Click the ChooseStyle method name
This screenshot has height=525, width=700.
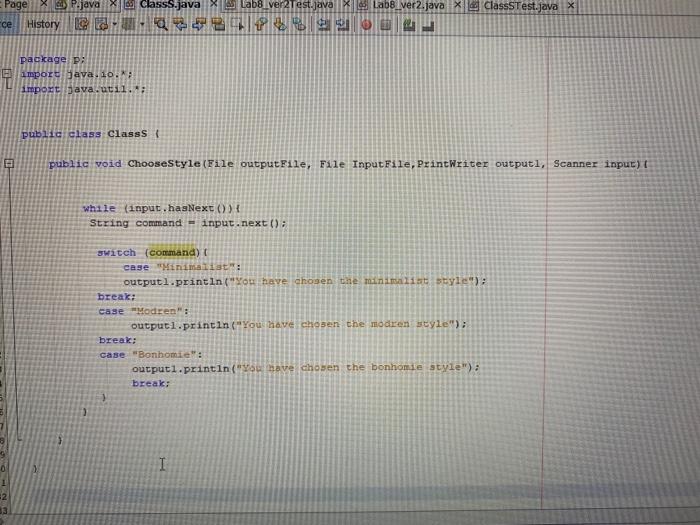[x=164, y=164]
